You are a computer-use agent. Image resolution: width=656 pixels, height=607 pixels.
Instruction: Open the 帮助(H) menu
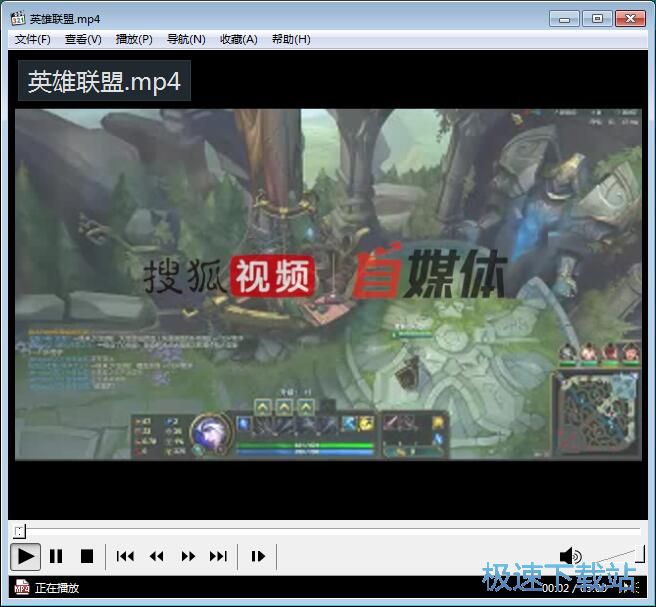pyautogui.click(x=291, y=39)
